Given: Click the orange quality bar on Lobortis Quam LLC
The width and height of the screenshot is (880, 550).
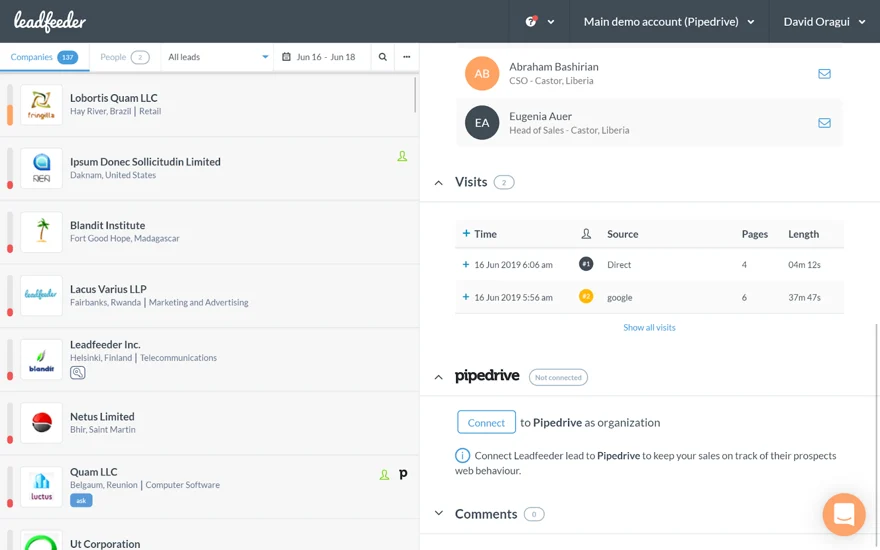Looking at the screenshot, I should (x=10, y=114).
